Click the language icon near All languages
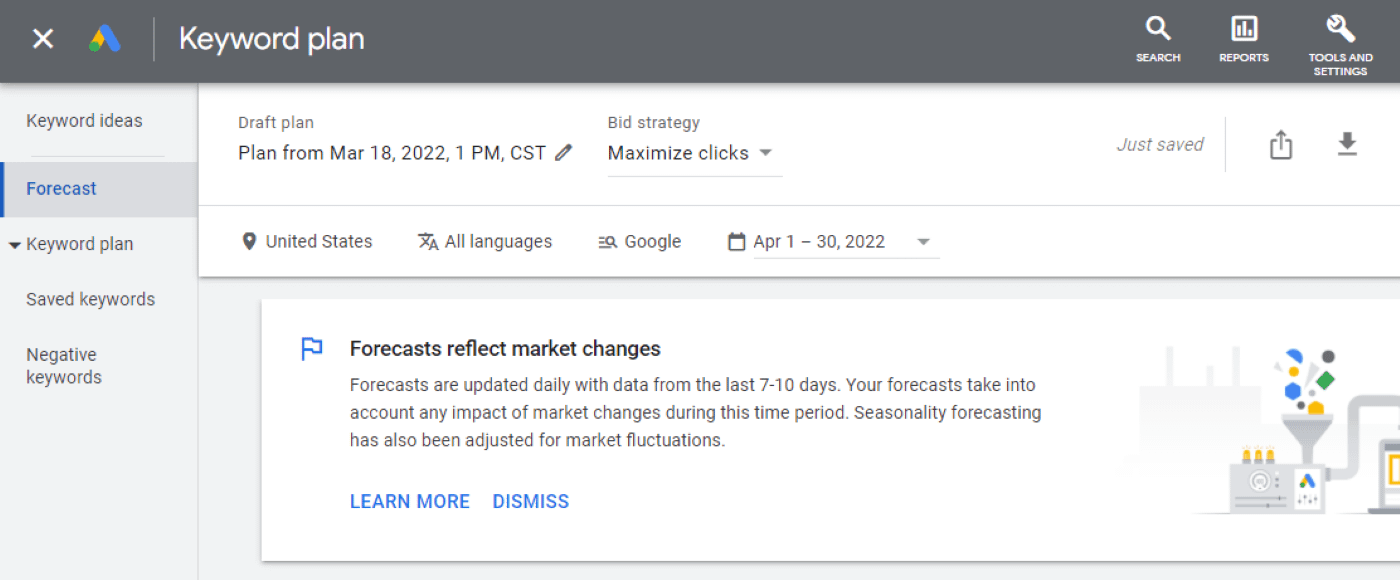Image resolution: width=1400 pixels, height=580 pixels. [x=427, y=241]
